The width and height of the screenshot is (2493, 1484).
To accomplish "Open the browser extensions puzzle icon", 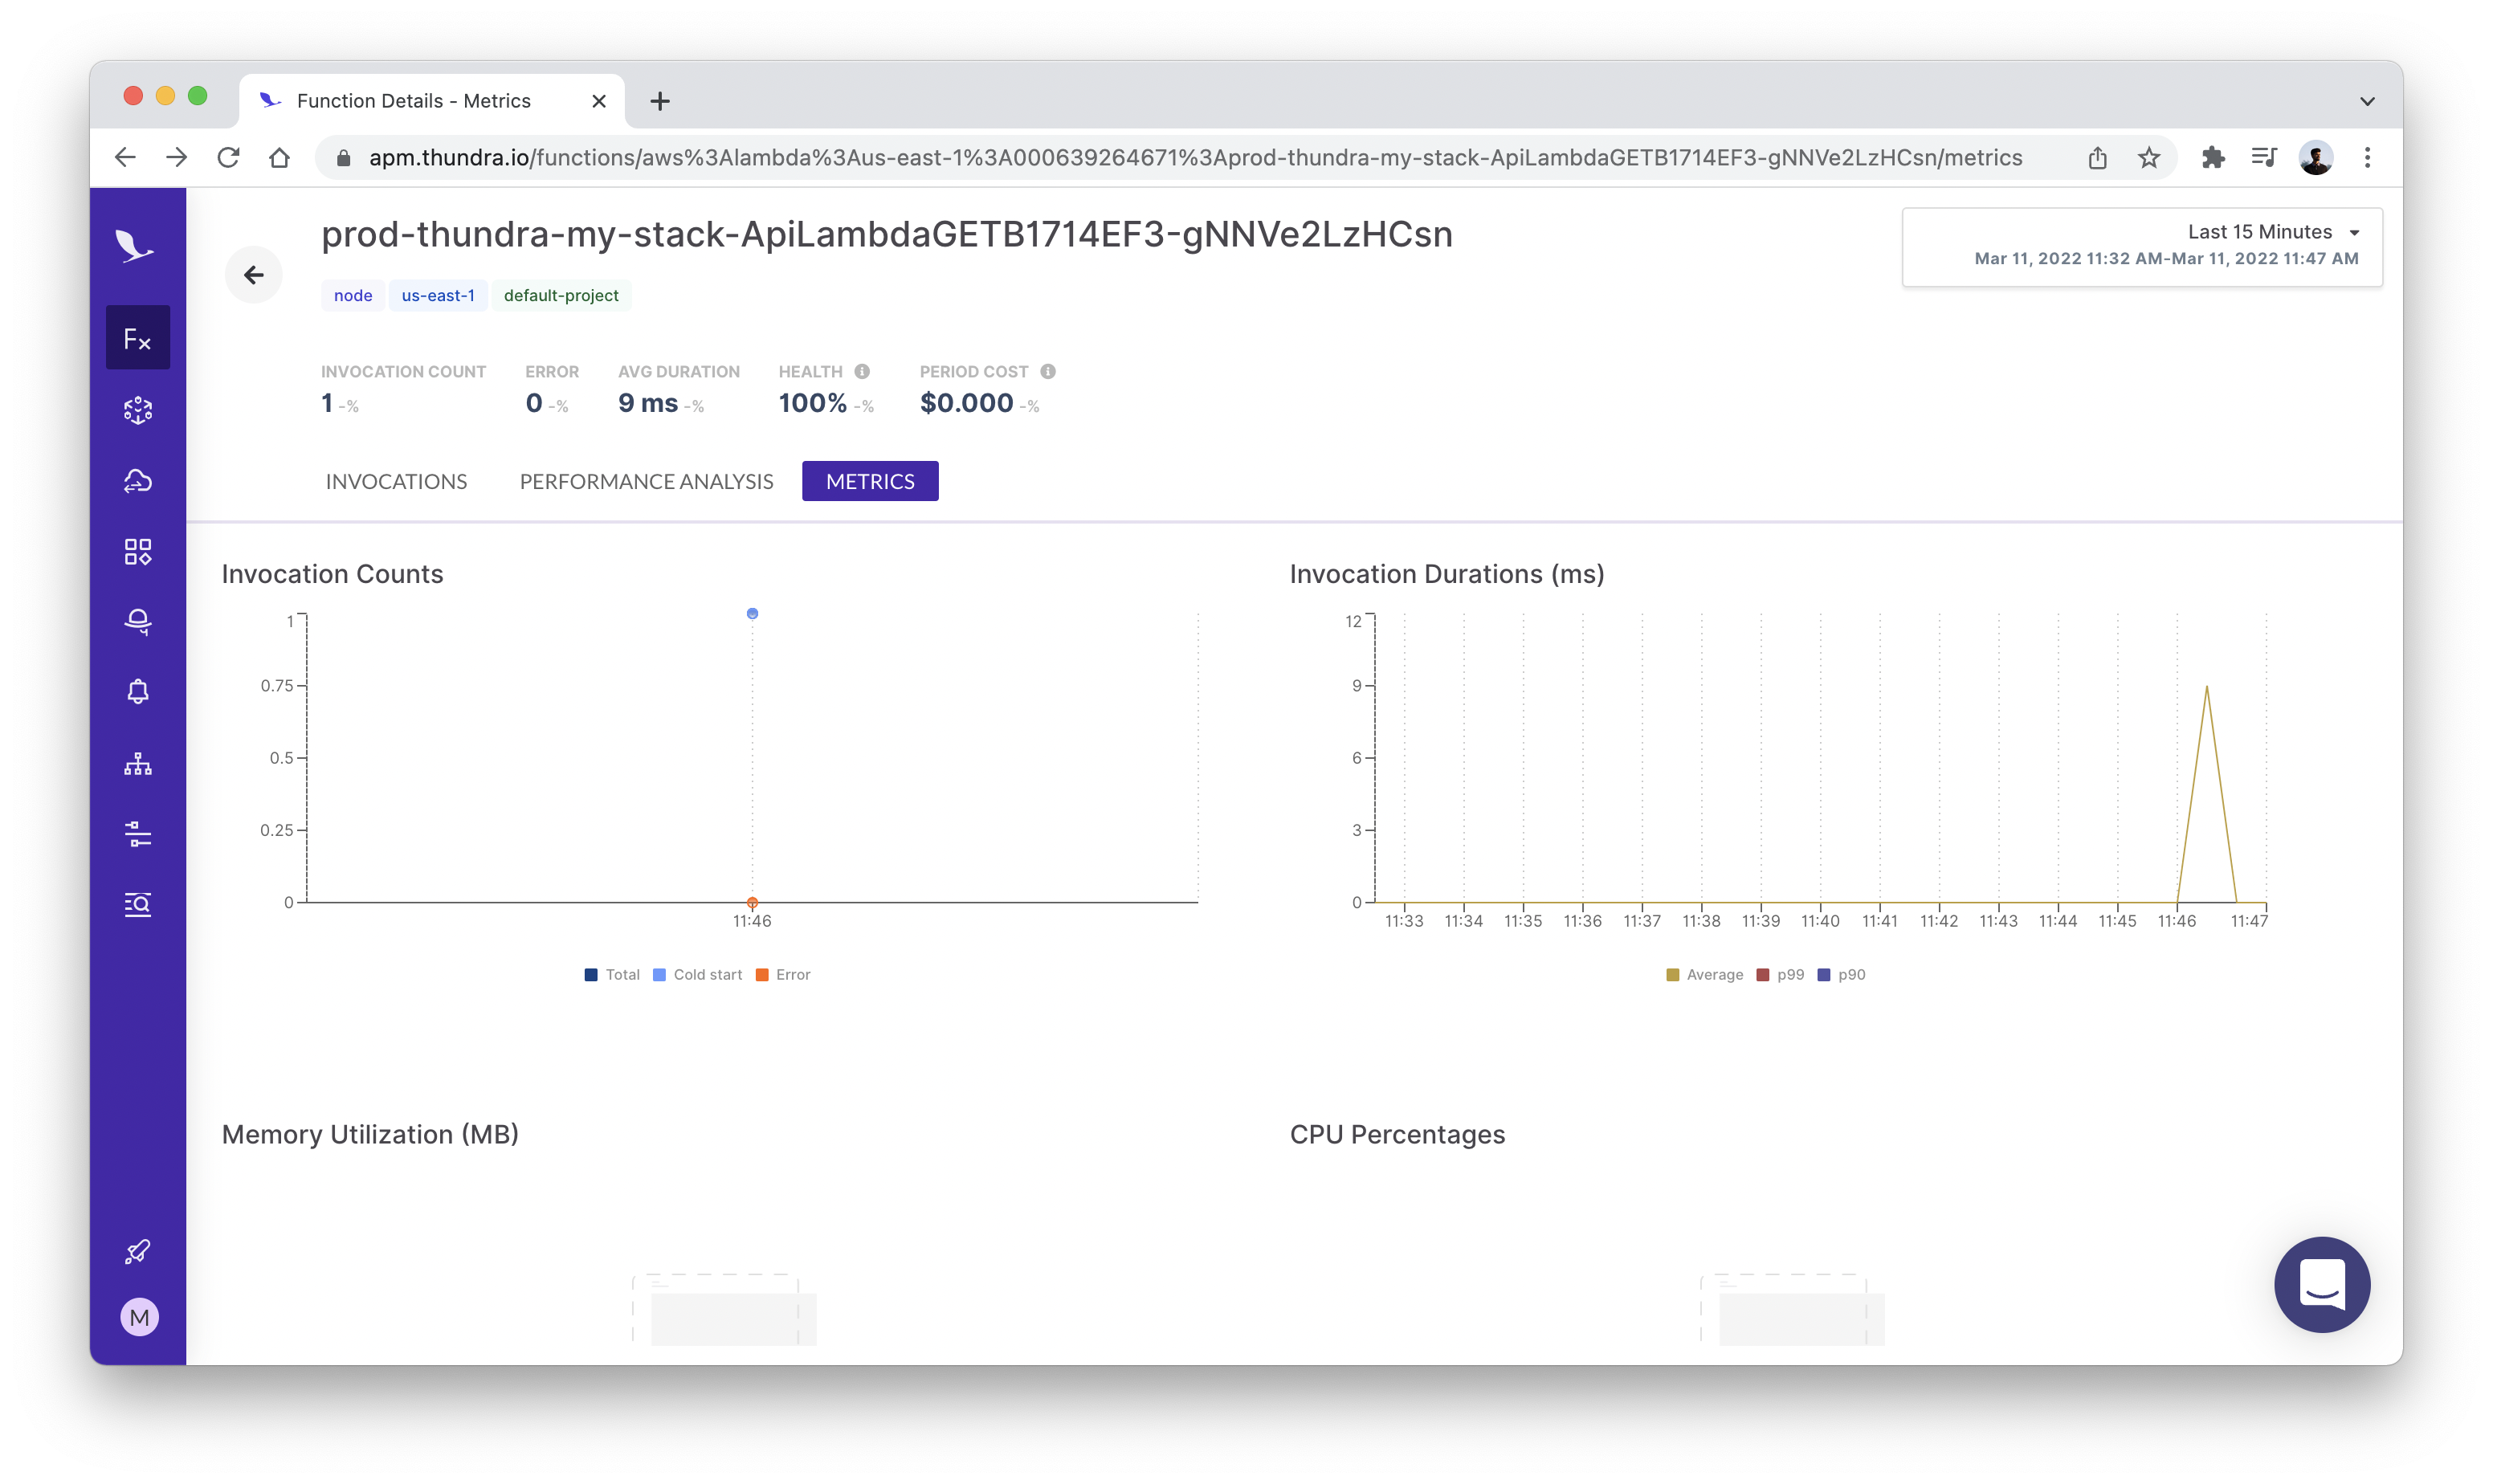I will pyautogui.click(x=2213, y=157).
